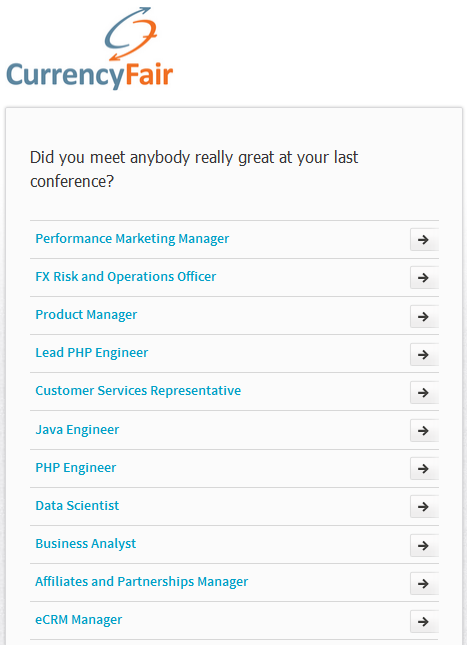Viewport: 467px width, 645px height.
Task: Open the PHP Engineer job listing
Action: point(76,468)
